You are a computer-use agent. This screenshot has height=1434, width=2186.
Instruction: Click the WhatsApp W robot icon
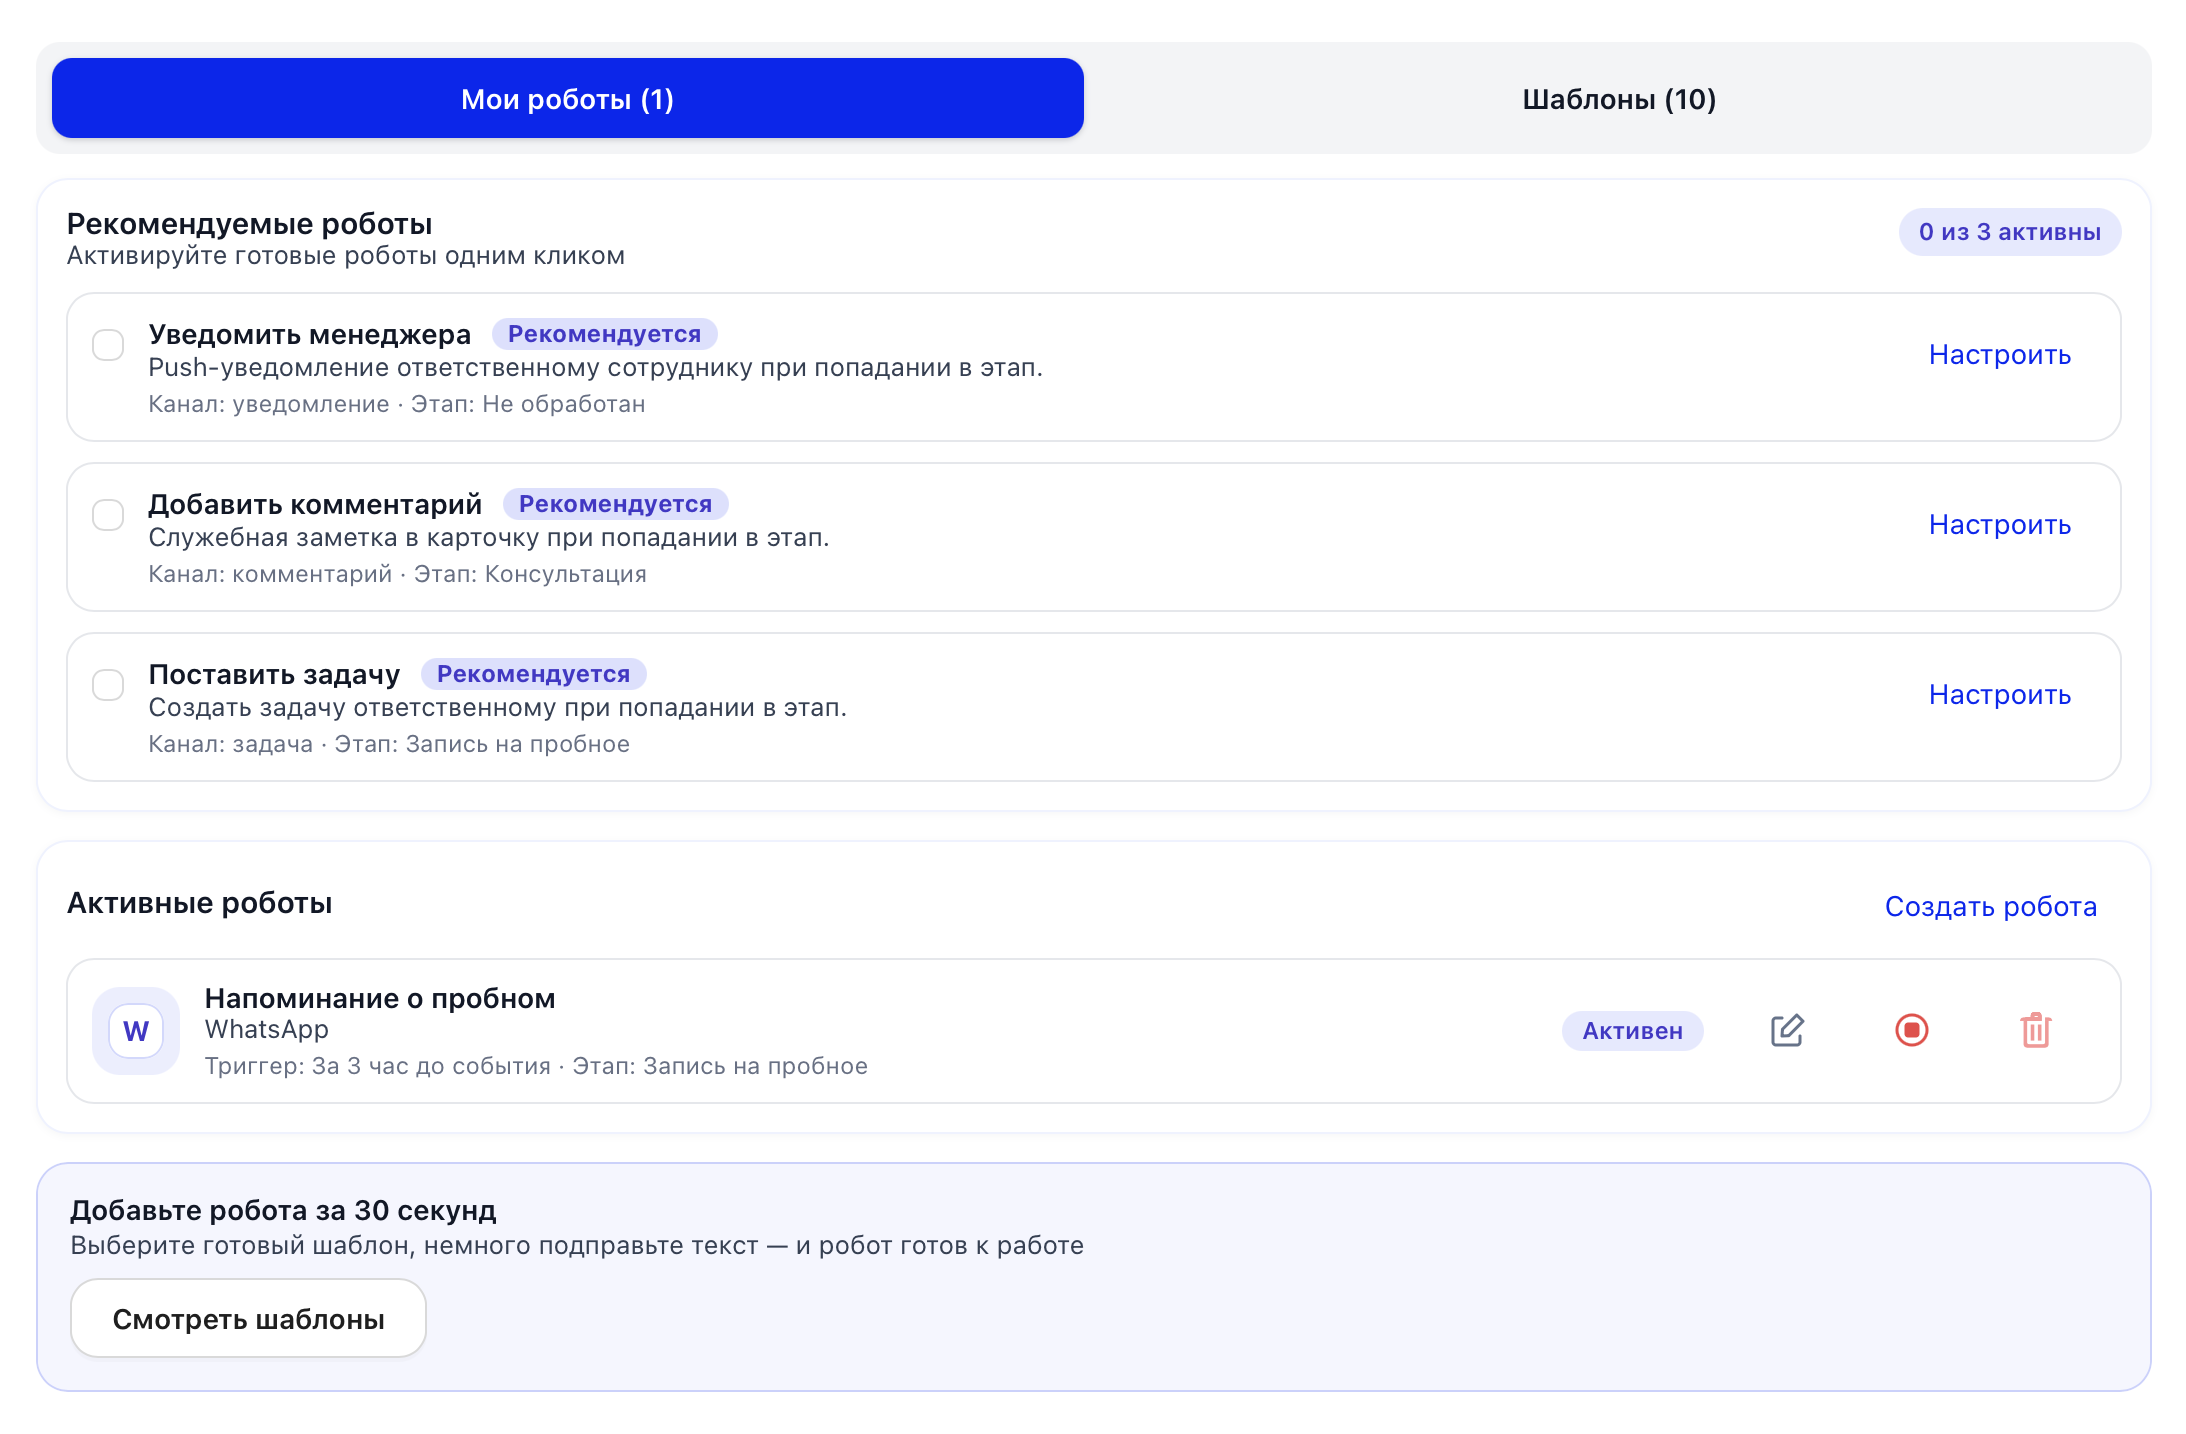136,1030
